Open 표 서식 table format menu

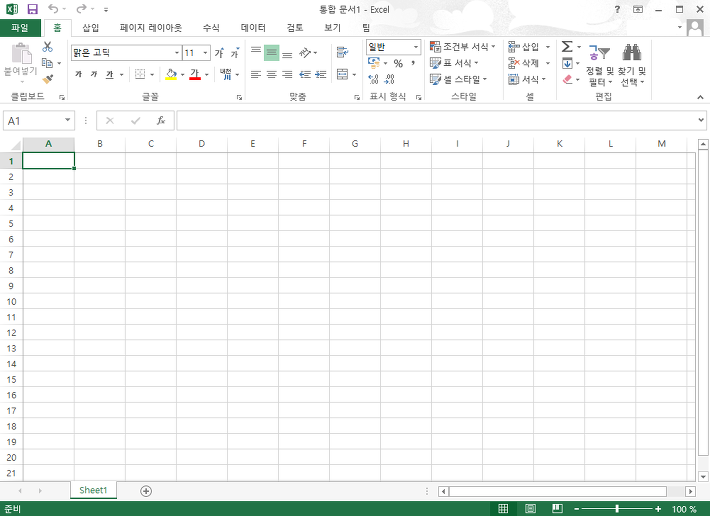click(454, 63)
